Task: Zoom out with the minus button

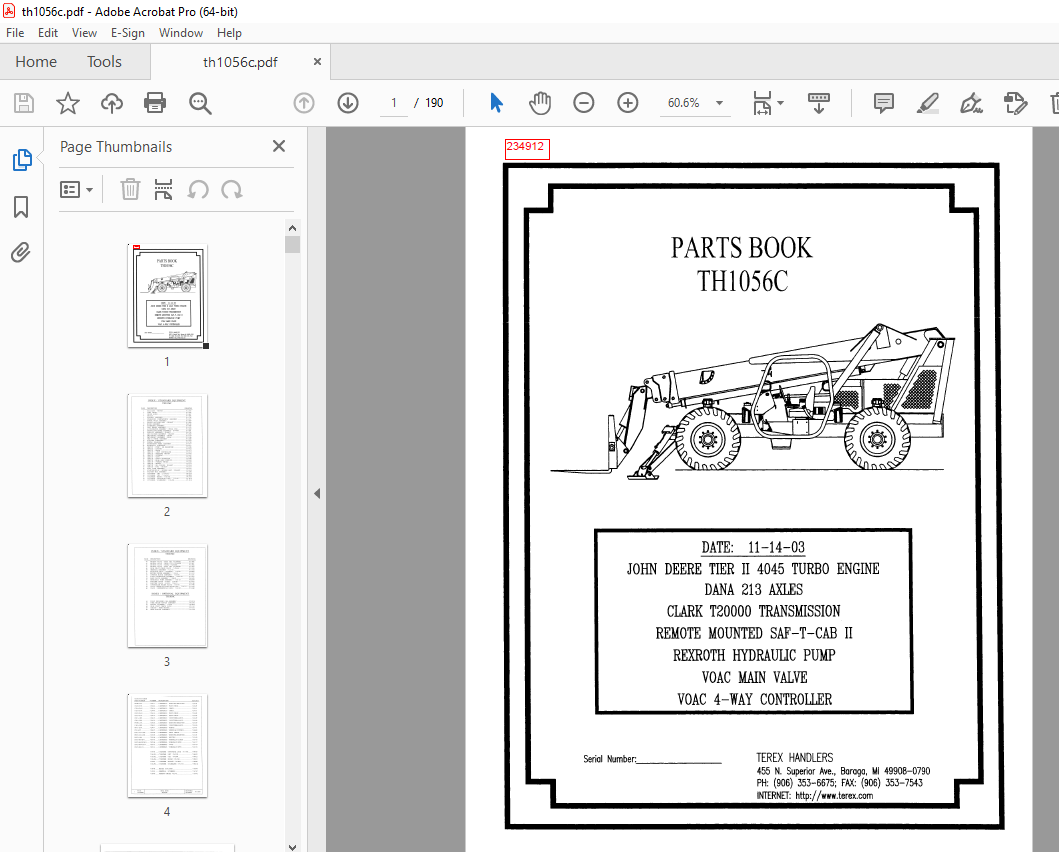Action: 584,103
